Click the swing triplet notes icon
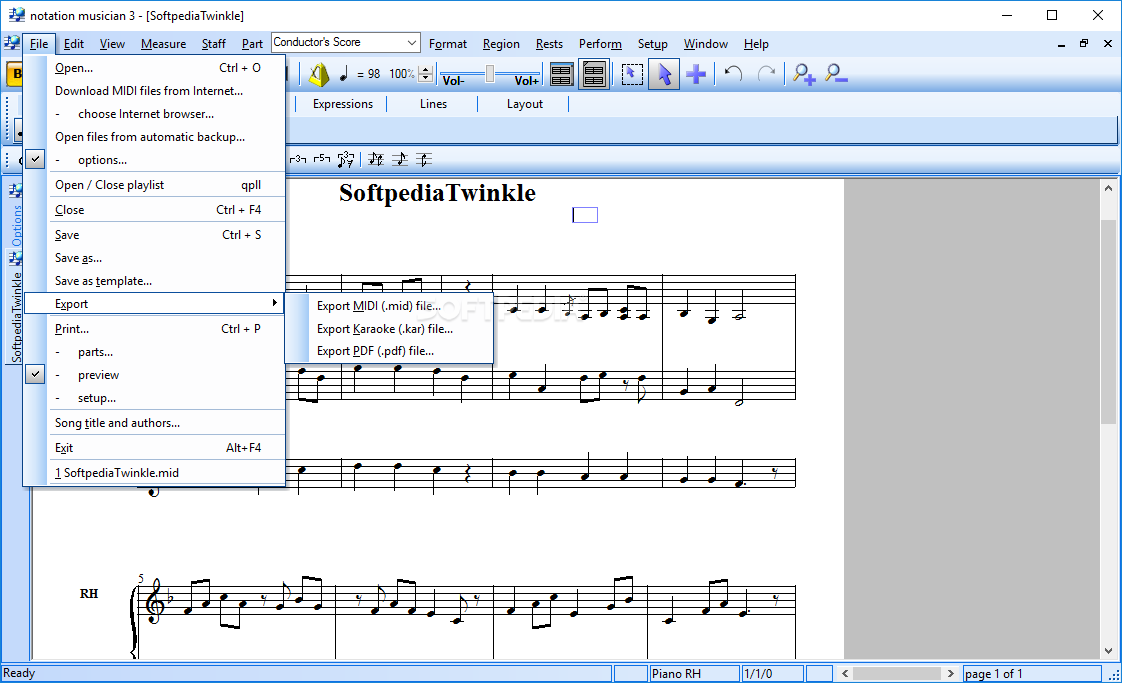 pyautogui.click(x=346, y=159)
